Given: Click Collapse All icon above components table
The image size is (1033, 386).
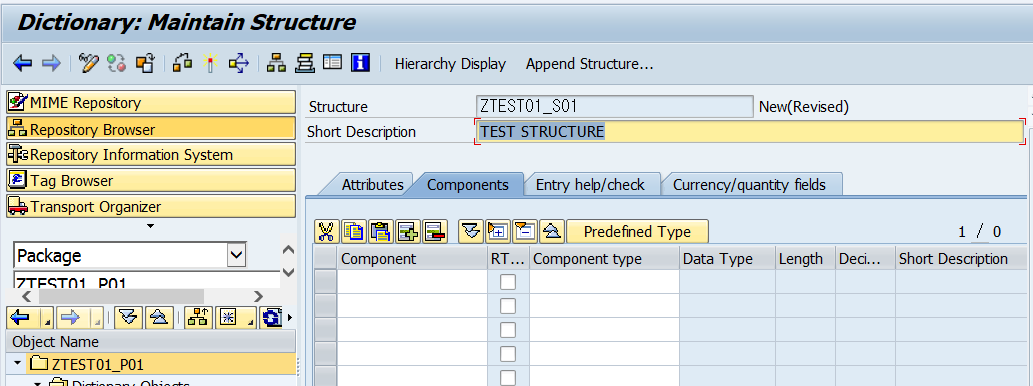Looking at the screenshot, I should 551,231.
